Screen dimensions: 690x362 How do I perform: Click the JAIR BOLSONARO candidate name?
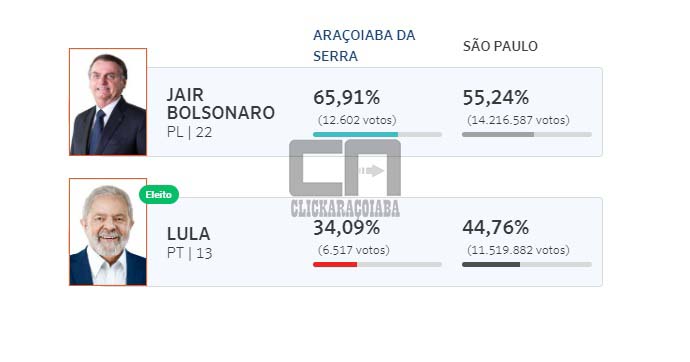[x=220, y=104]
